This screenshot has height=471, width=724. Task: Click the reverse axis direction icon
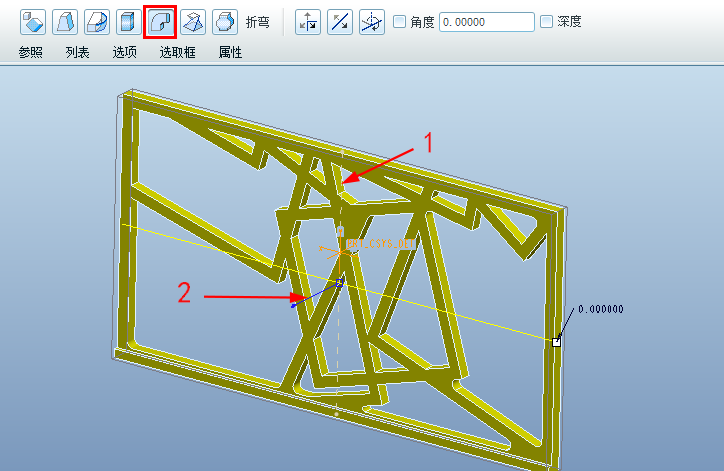[x=340, y=21]
